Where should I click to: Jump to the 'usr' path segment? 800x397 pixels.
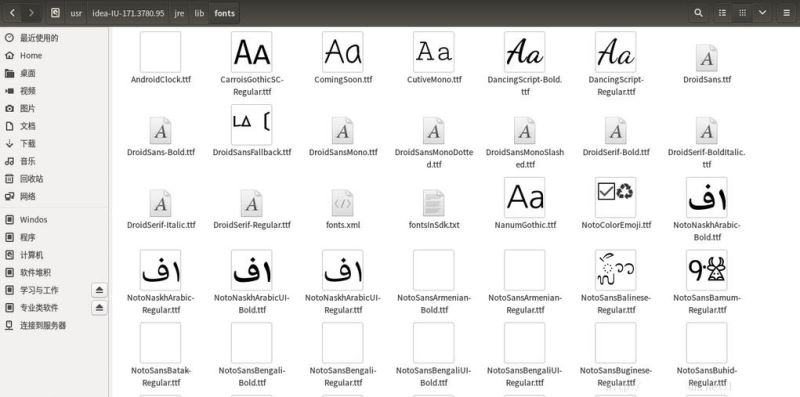click(76, 13)
